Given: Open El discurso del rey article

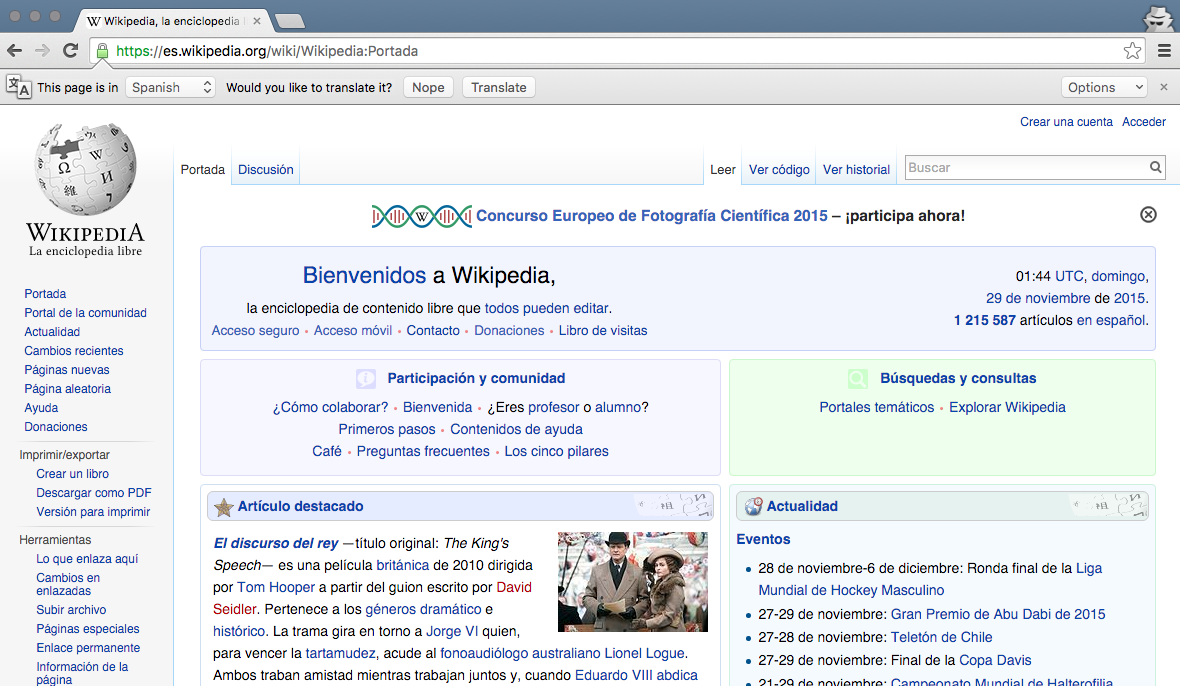Looking at the screenshot, I should (275, 543).
